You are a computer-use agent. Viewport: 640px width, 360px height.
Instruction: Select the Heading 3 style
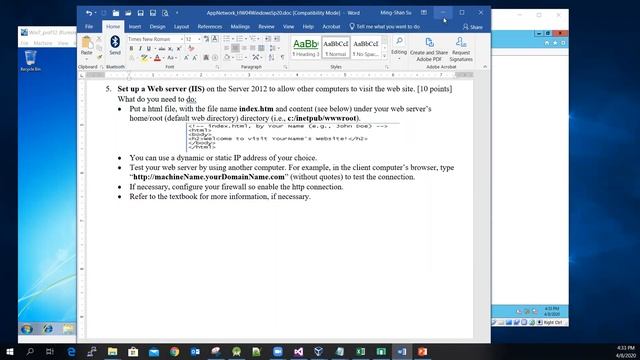pyautogui.click(x=305, y=47)
